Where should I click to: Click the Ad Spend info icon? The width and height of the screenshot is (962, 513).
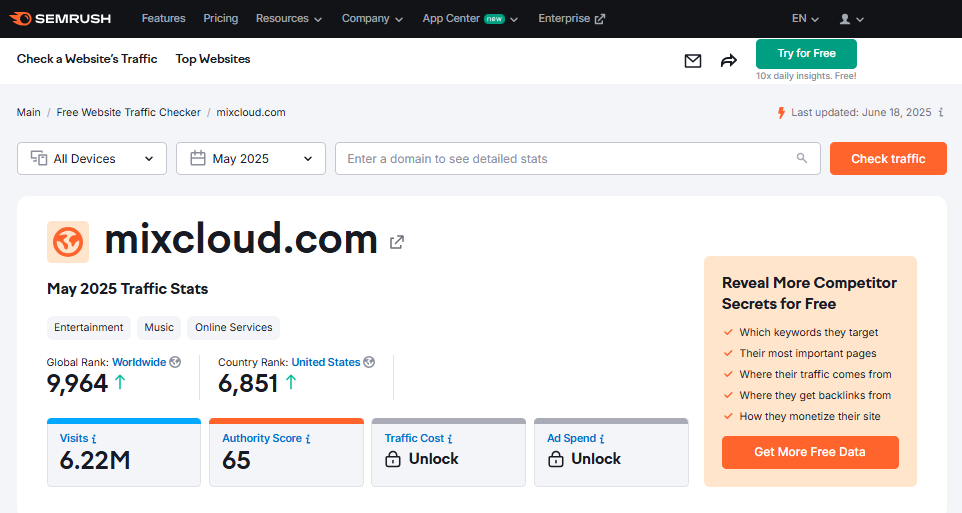pyautogui.click(x=602, y=439)
